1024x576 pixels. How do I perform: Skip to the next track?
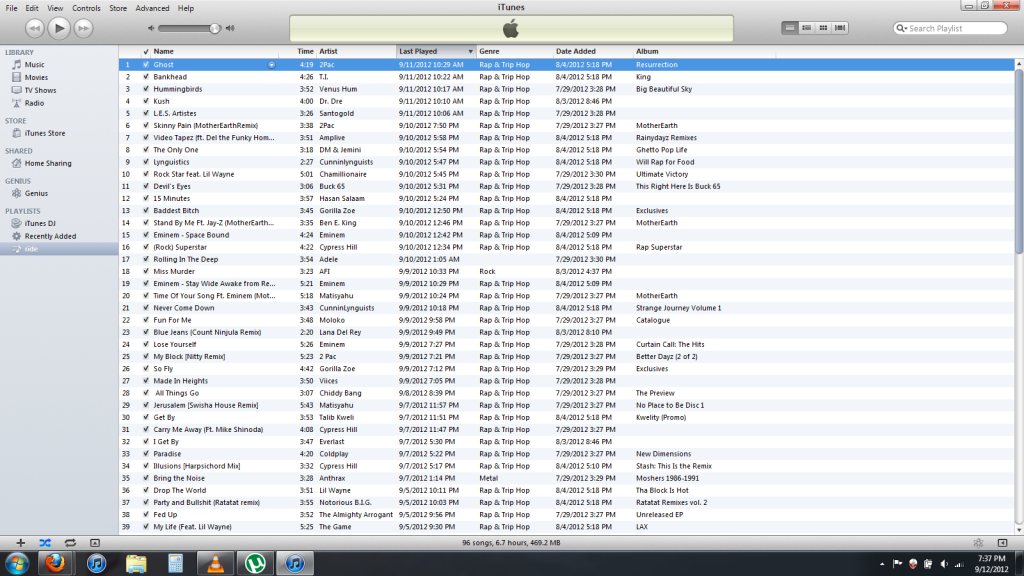pyautogui.click(x=84, y=28)
